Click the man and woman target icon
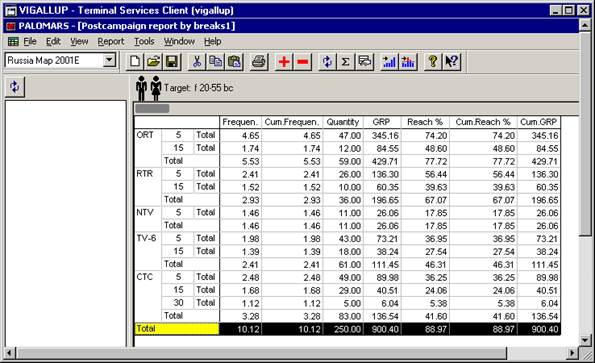 pos(148,88)
